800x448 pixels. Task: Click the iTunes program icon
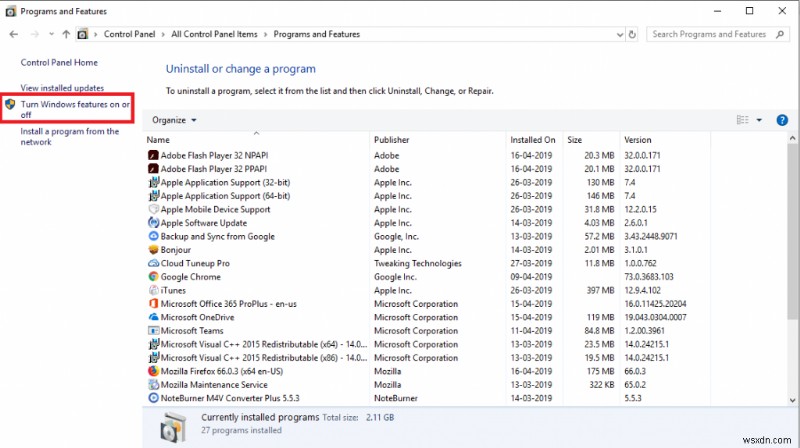pos(153,290)
